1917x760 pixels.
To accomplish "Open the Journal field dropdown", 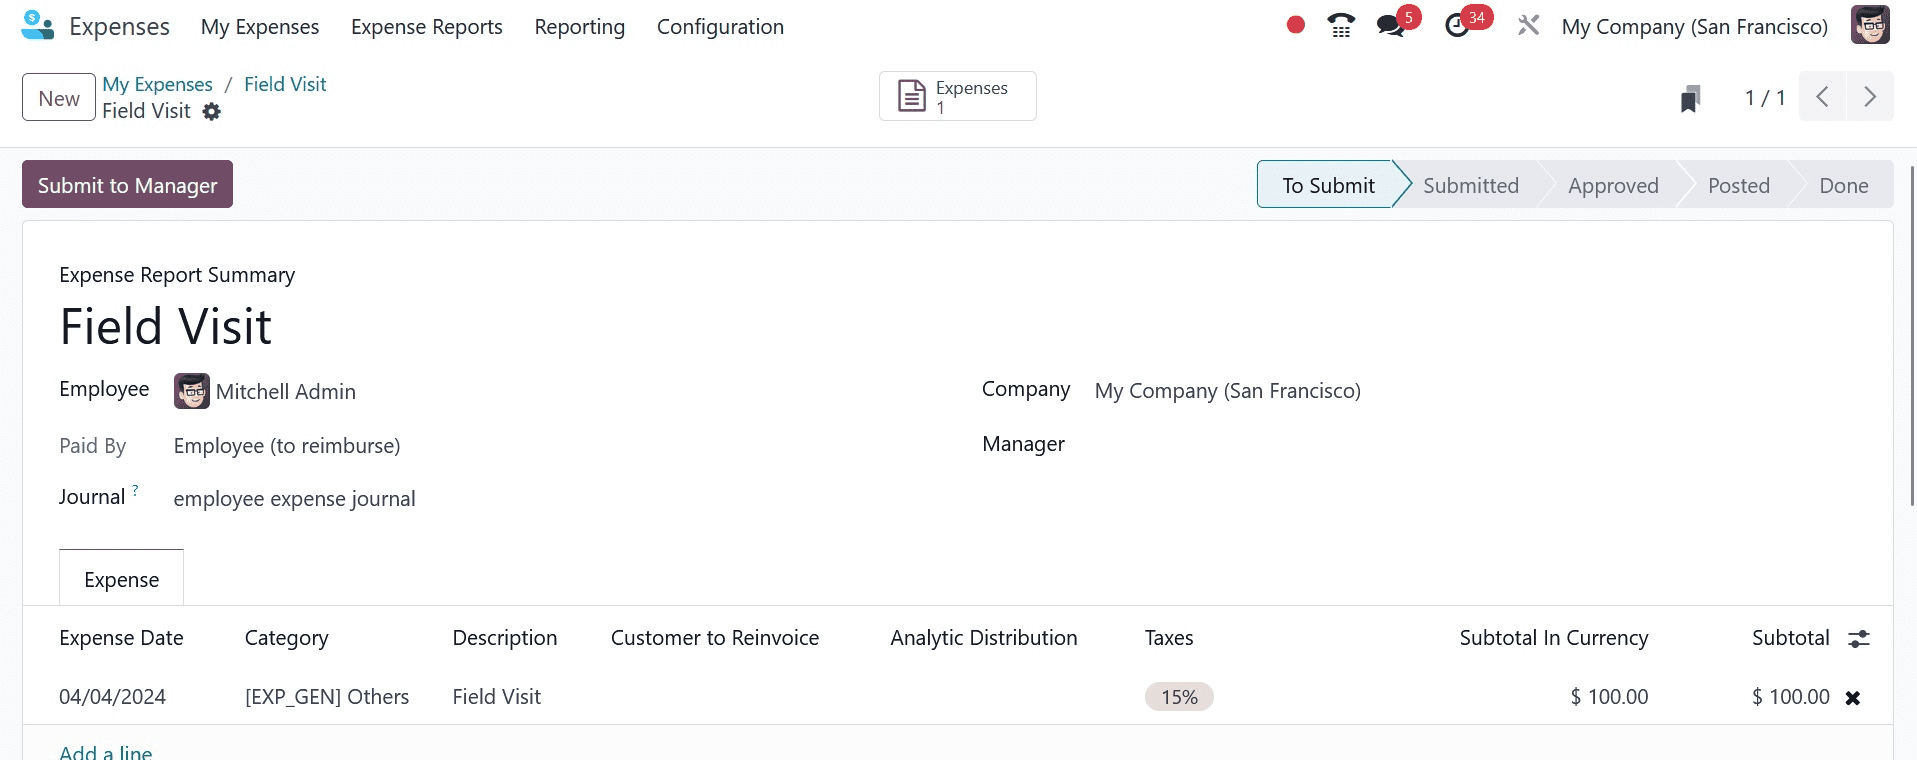I will coord(294,499).
